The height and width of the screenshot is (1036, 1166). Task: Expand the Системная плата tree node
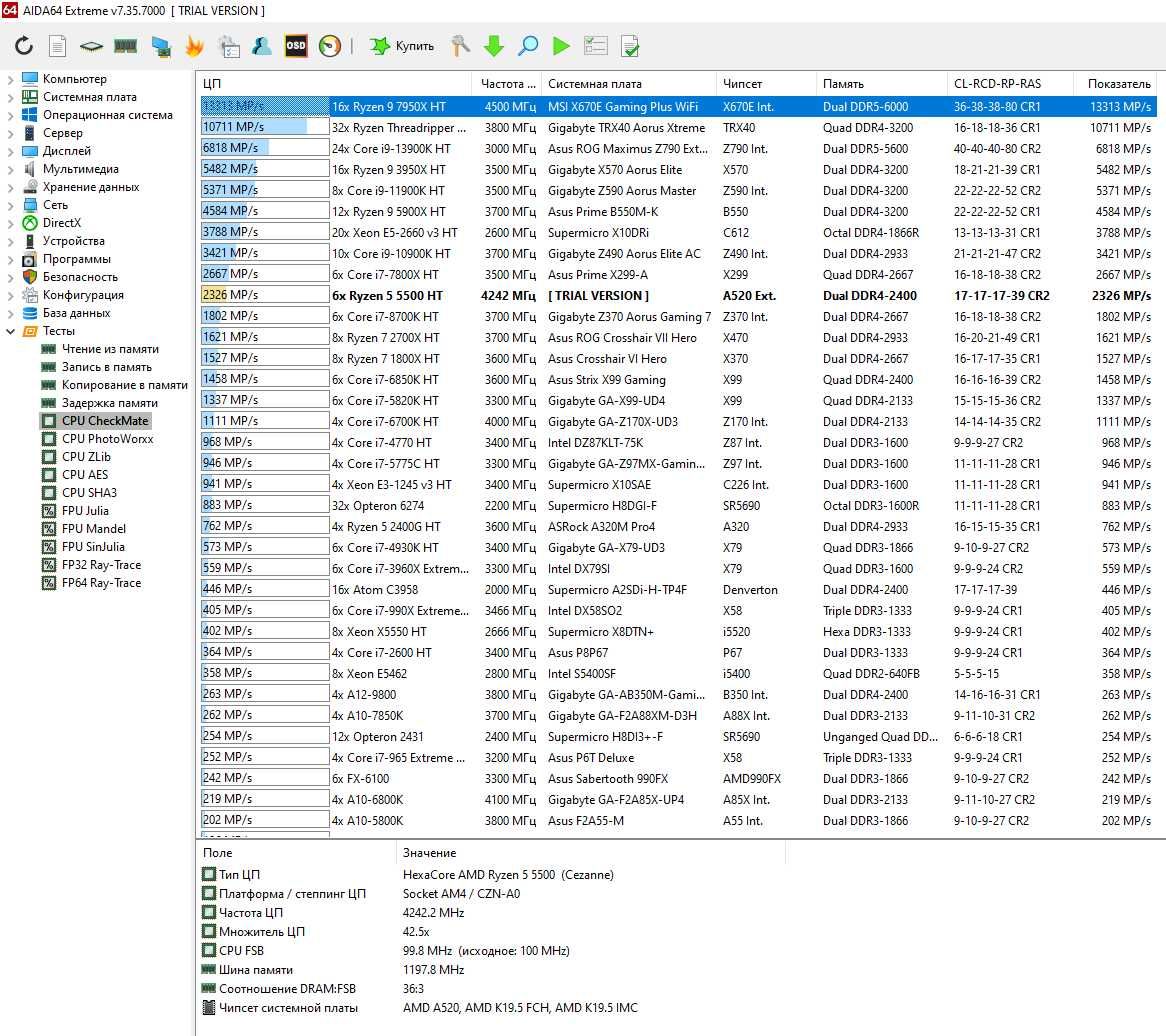point(10,97)
